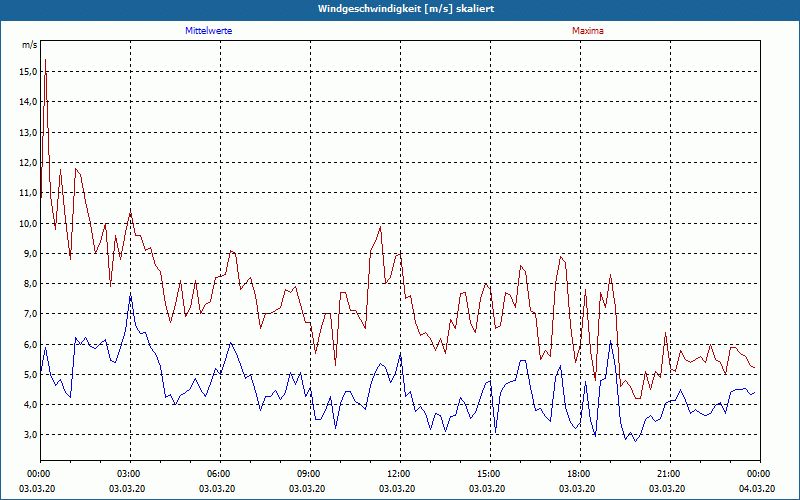800x500 pixels.
Task: Click the 3,0 y-axis value
Action: tap(30, 435)
